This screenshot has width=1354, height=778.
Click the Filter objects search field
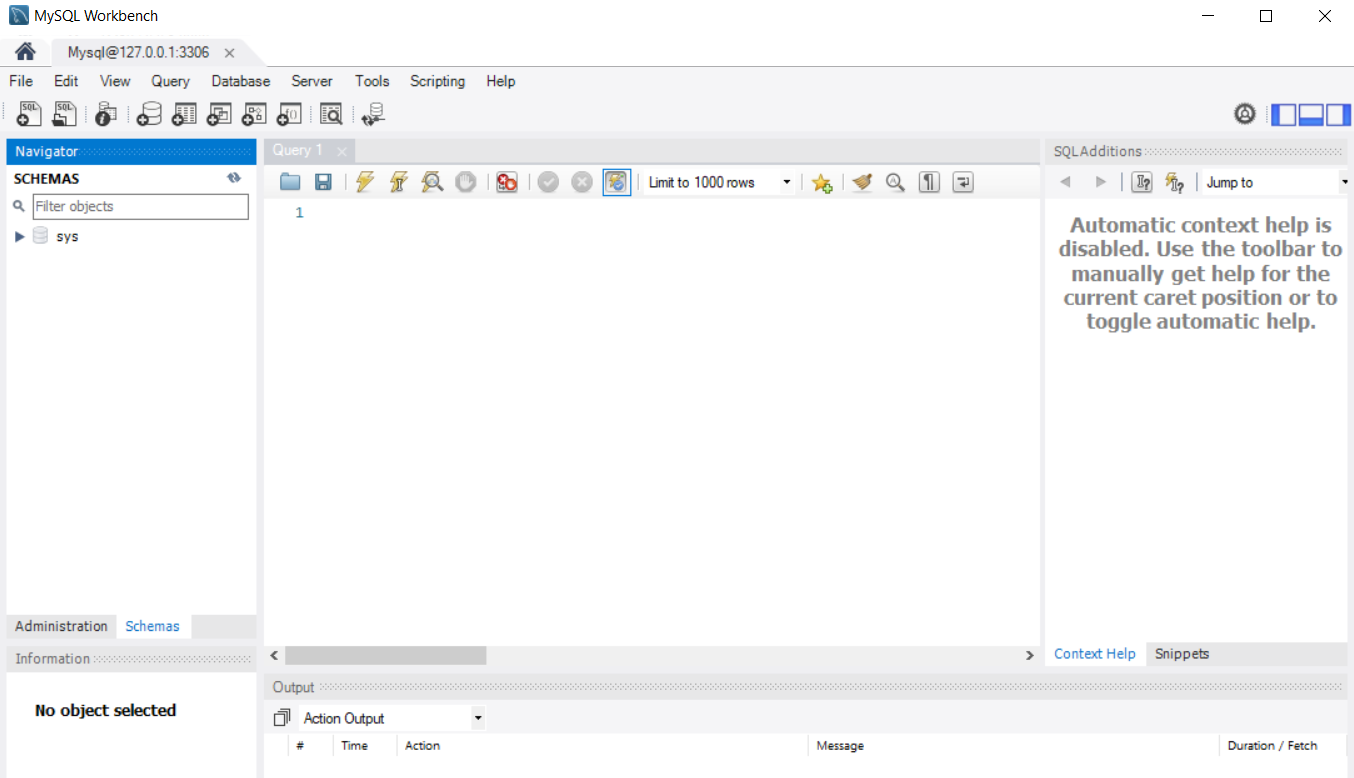pyautogui.click(x=140, y=206)
